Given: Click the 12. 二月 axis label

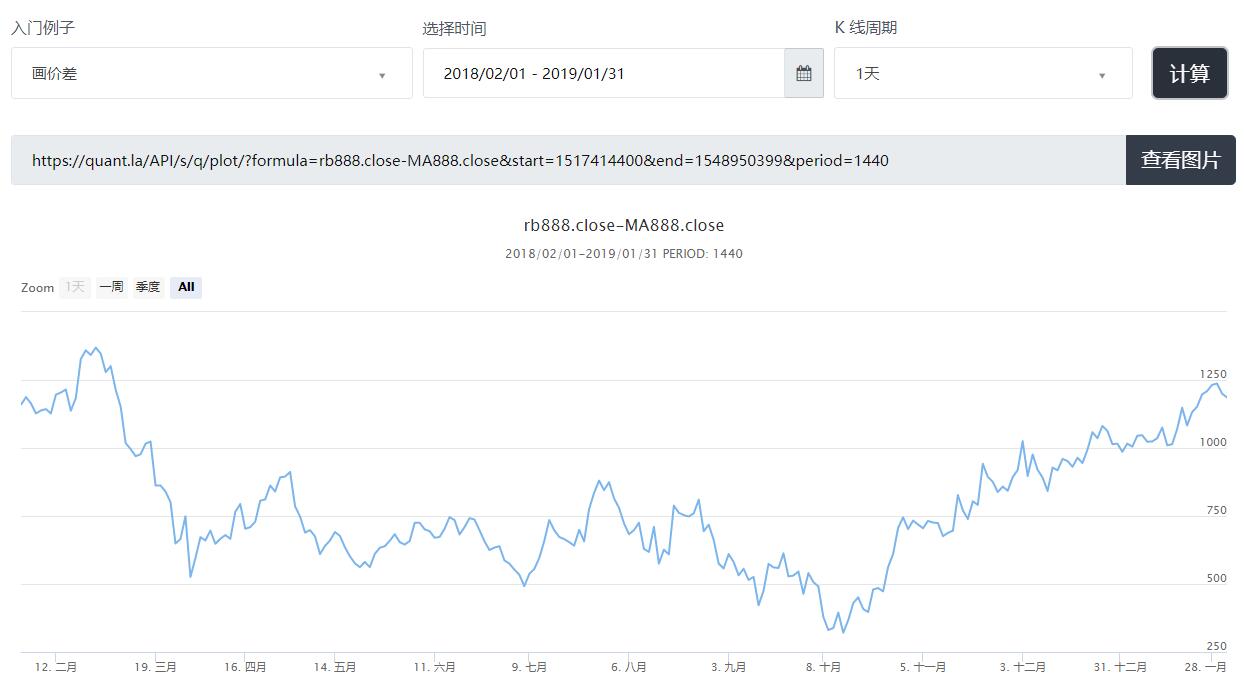Looking at the screenshot, I should pyautogui.click(x=56, y=667).
